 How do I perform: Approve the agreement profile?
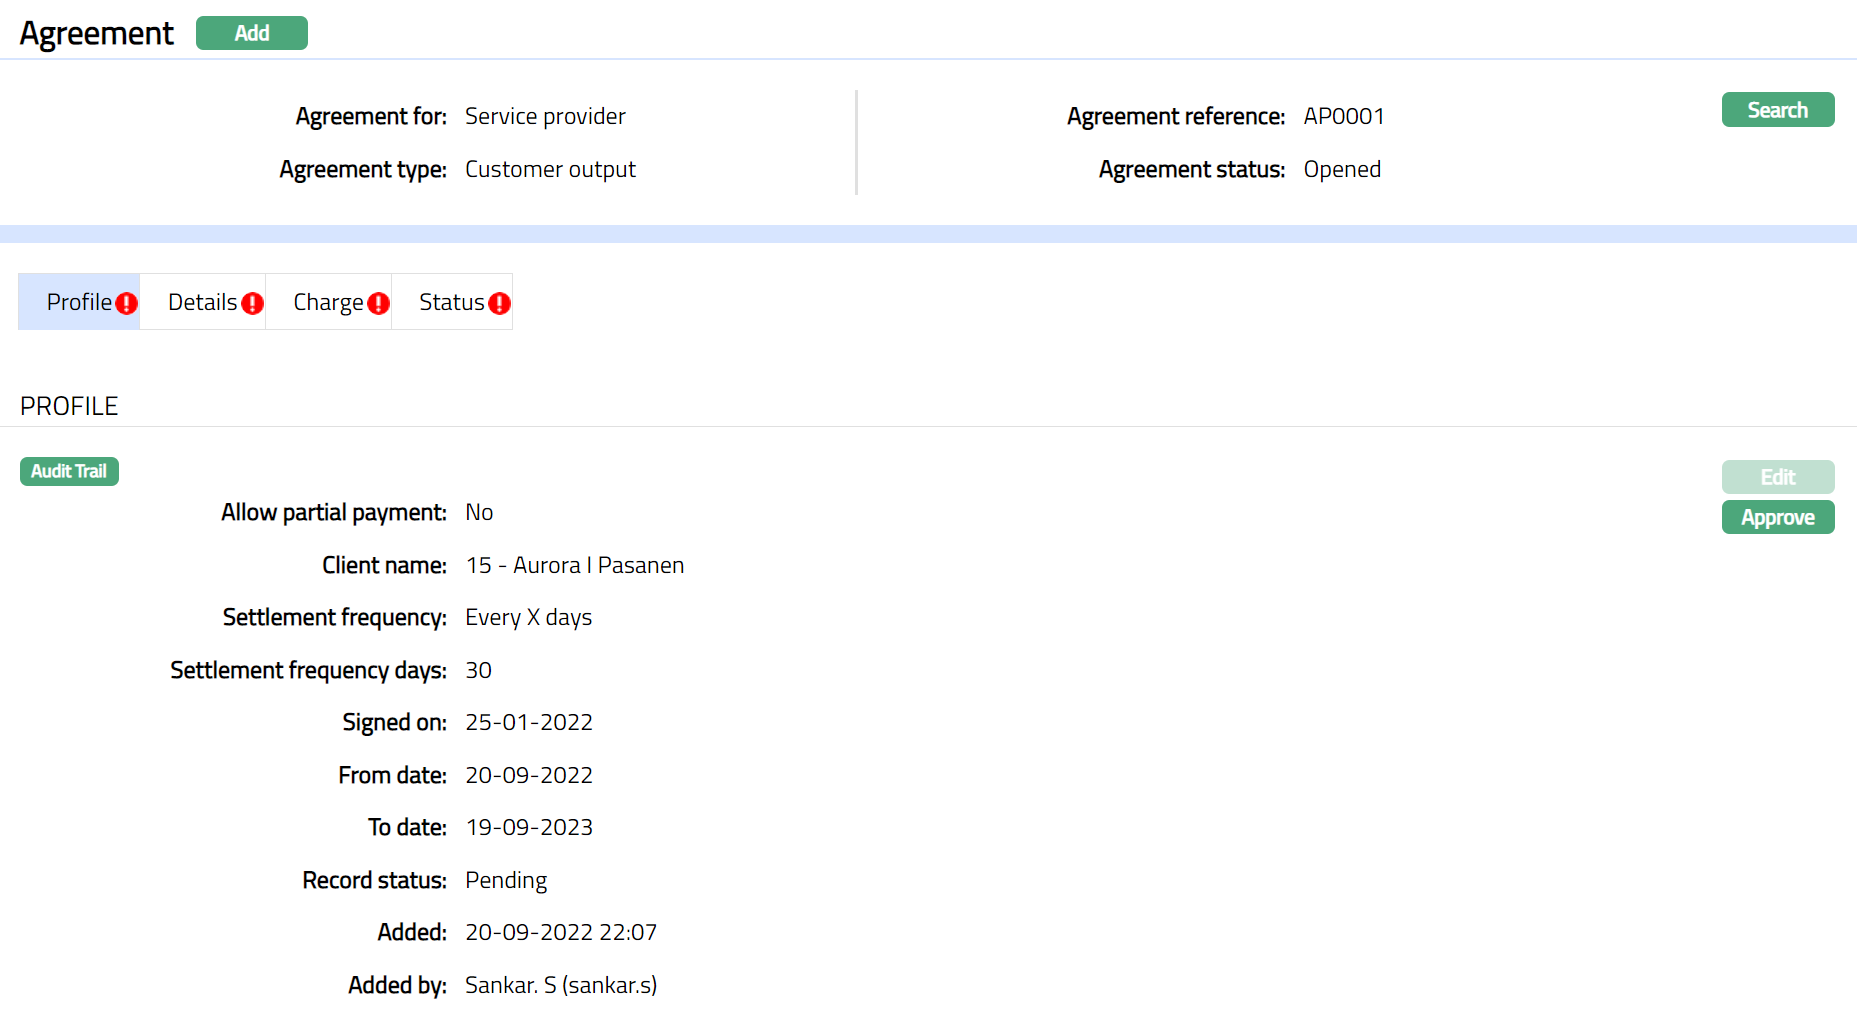(1777, 517)
